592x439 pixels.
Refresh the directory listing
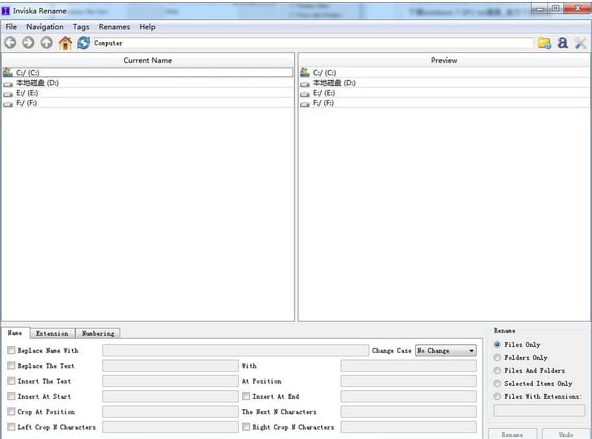[83, 43]
